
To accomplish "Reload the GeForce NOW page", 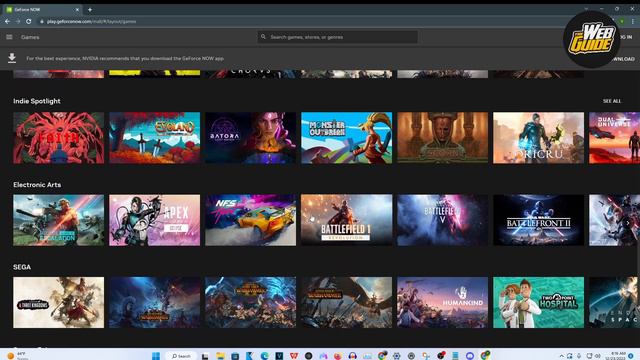I will point(29,21).
